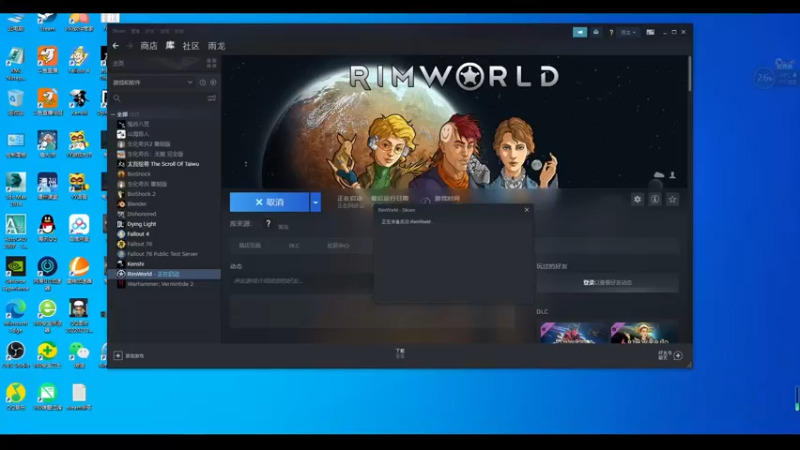
Task: Collapse the 全部 games category
Action: coord(113,114)
